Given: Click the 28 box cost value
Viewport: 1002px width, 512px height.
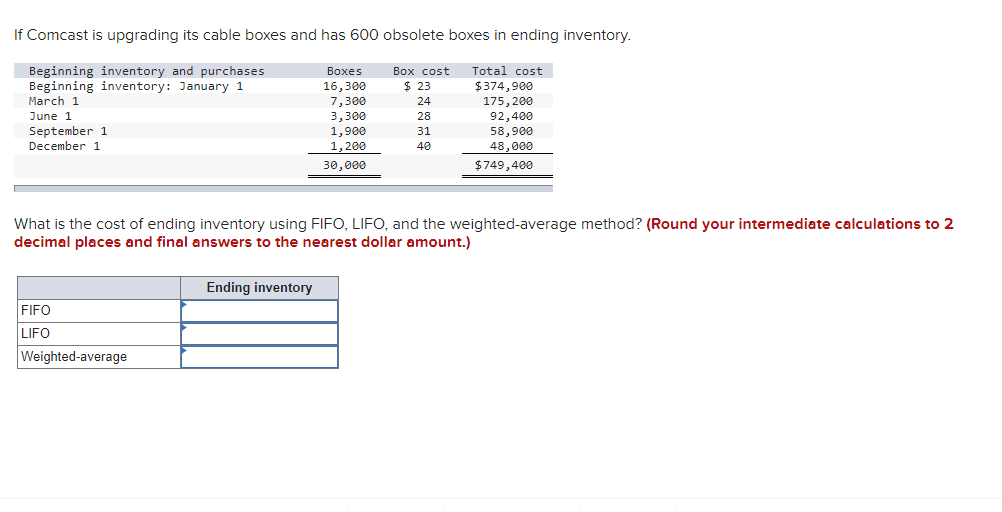Looking at the screenshot, I should (x=424, y=116).
